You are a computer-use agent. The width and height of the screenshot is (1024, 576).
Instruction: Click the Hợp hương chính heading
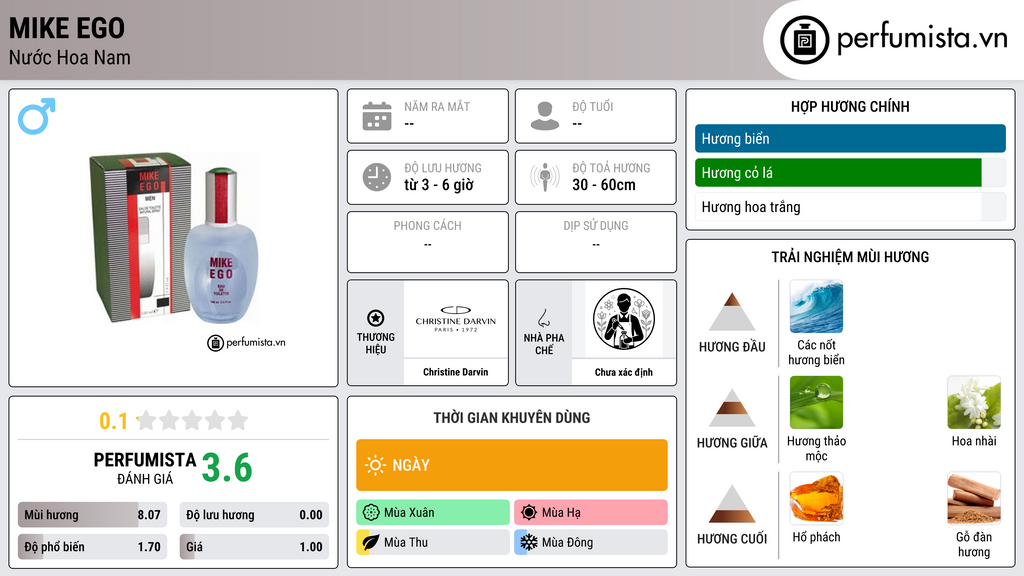850,106
